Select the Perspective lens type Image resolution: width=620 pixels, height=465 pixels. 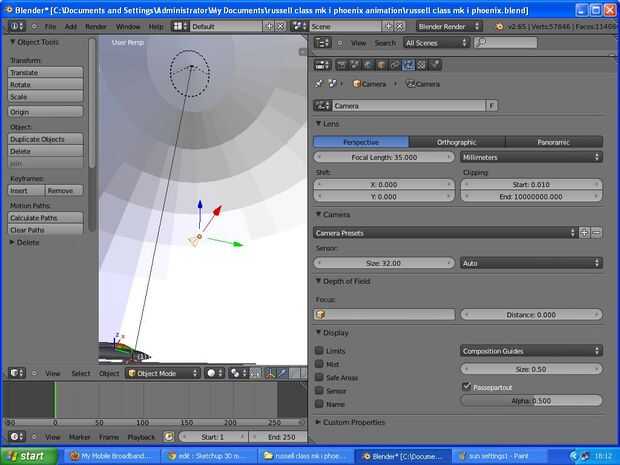(x=361, y=142)
